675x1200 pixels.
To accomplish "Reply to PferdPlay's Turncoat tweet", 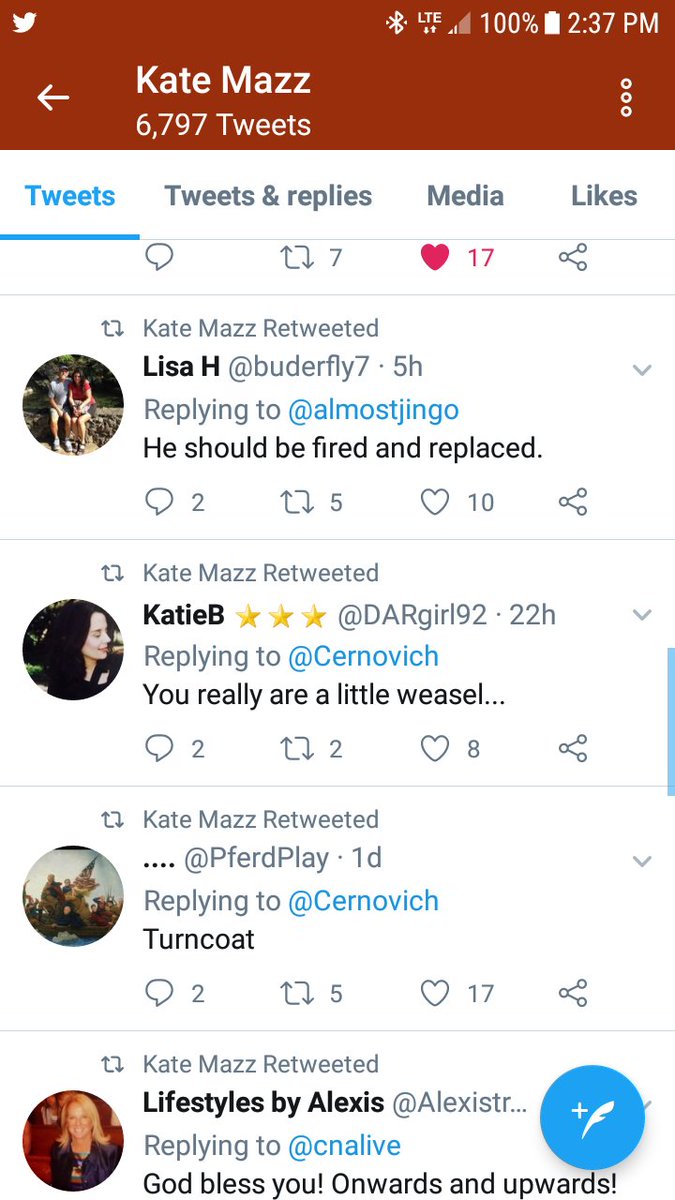I will pos(160,993).
